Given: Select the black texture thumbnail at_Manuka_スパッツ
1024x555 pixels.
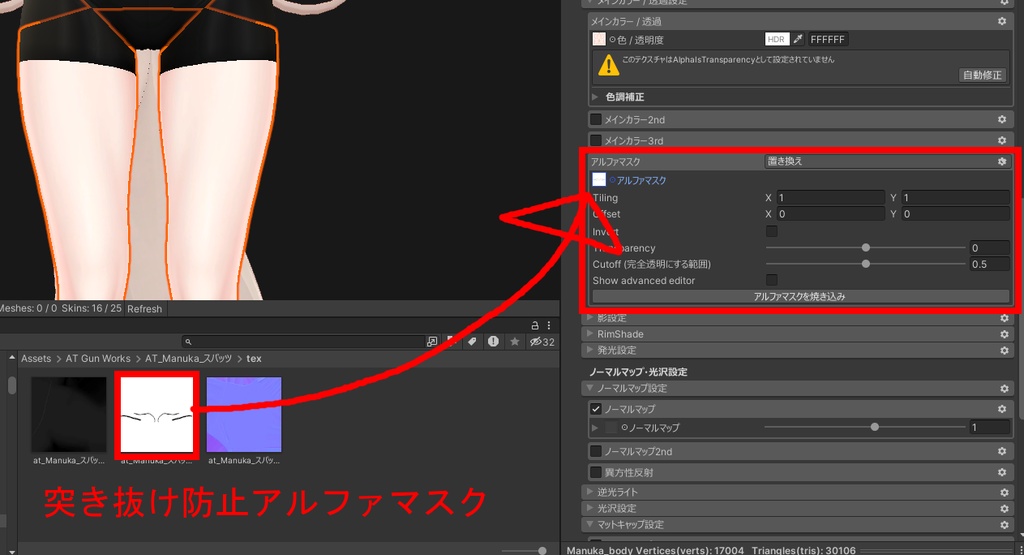Looking at the screenshot, I should 69,415.
